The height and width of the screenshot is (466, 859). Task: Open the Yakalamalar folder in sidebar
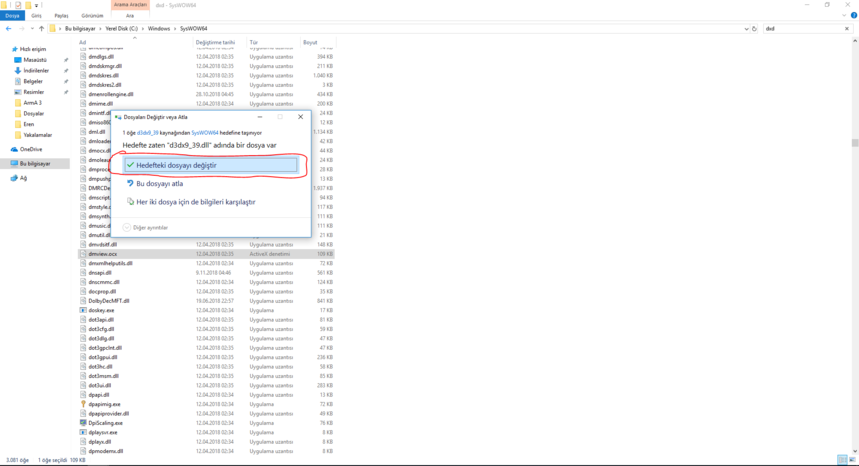point(37,135)
